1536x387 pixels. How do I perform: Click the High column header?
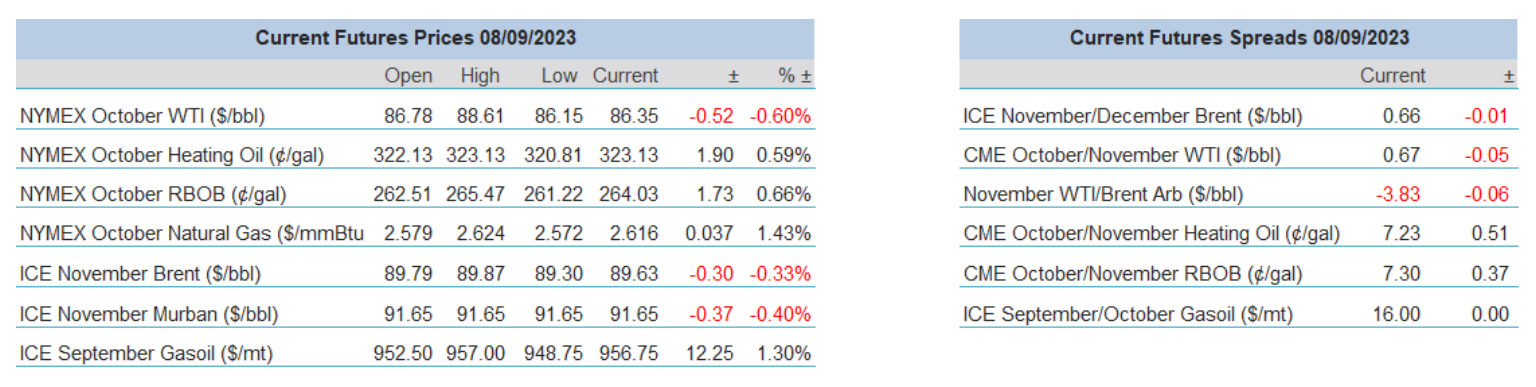pyautogui.click(x=480, y=76)
